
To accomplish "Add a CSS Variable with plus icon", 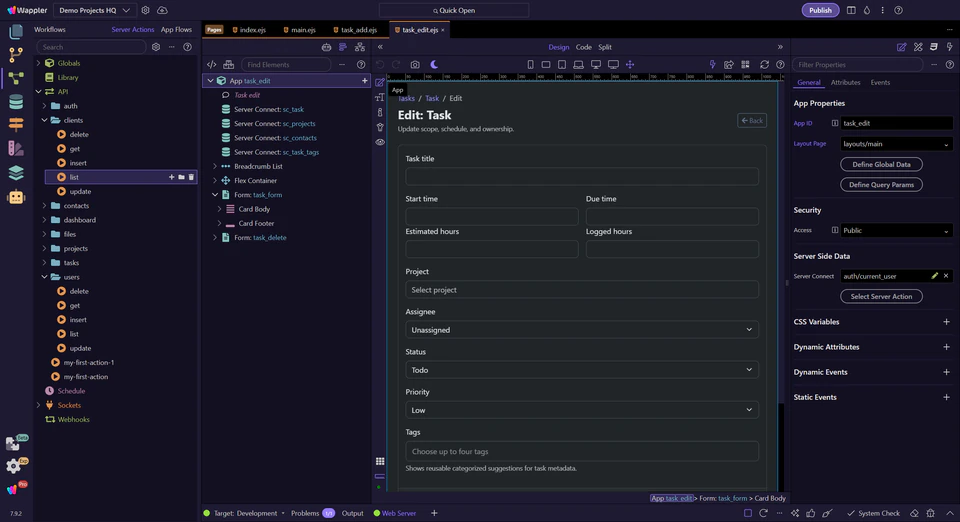I will tap(946, 322).
